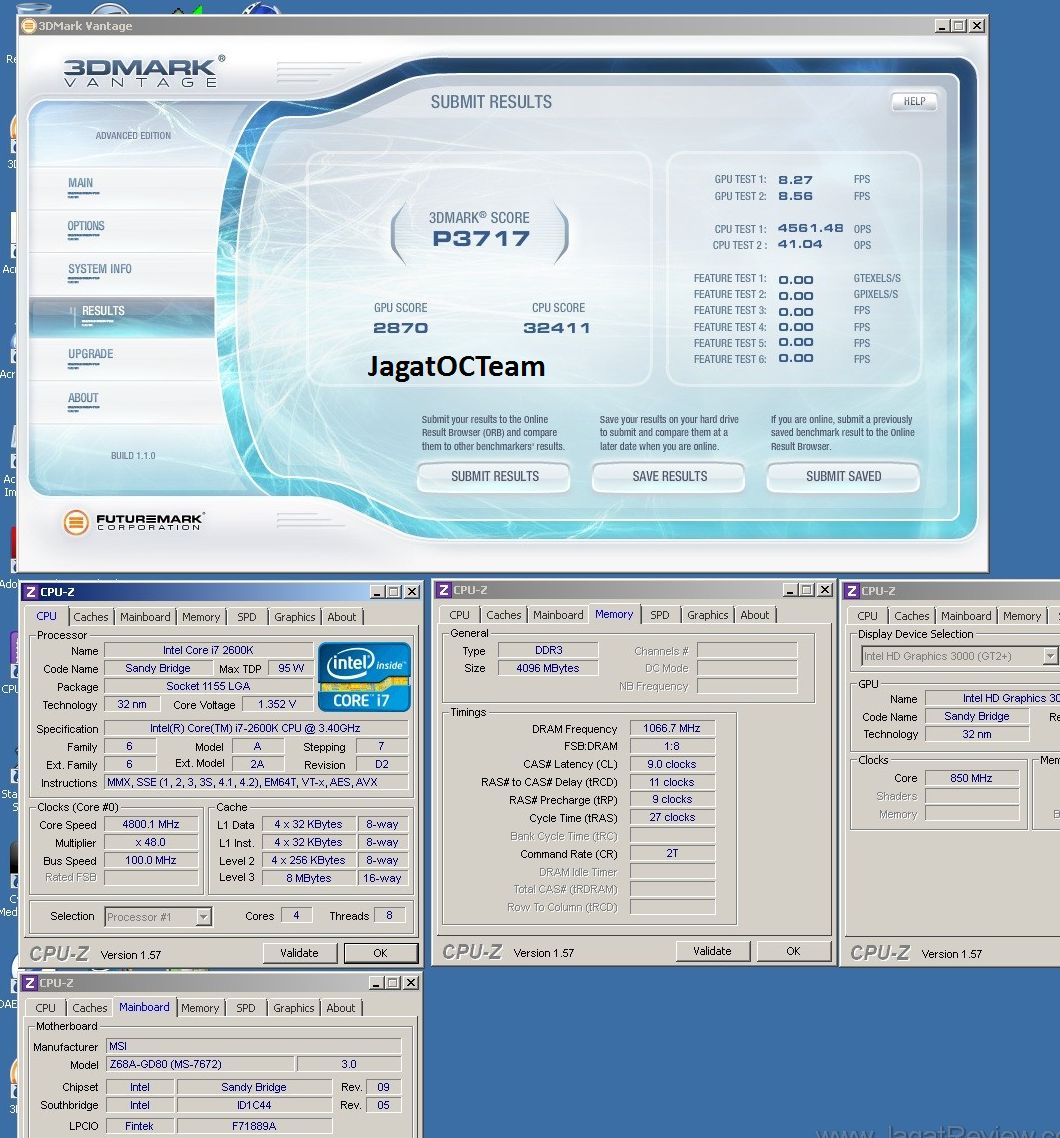Screen dimensions: 1060x1138
Task: Switch to the Graphics tab in the Mainboard window
Action: tap(293, 1008)
